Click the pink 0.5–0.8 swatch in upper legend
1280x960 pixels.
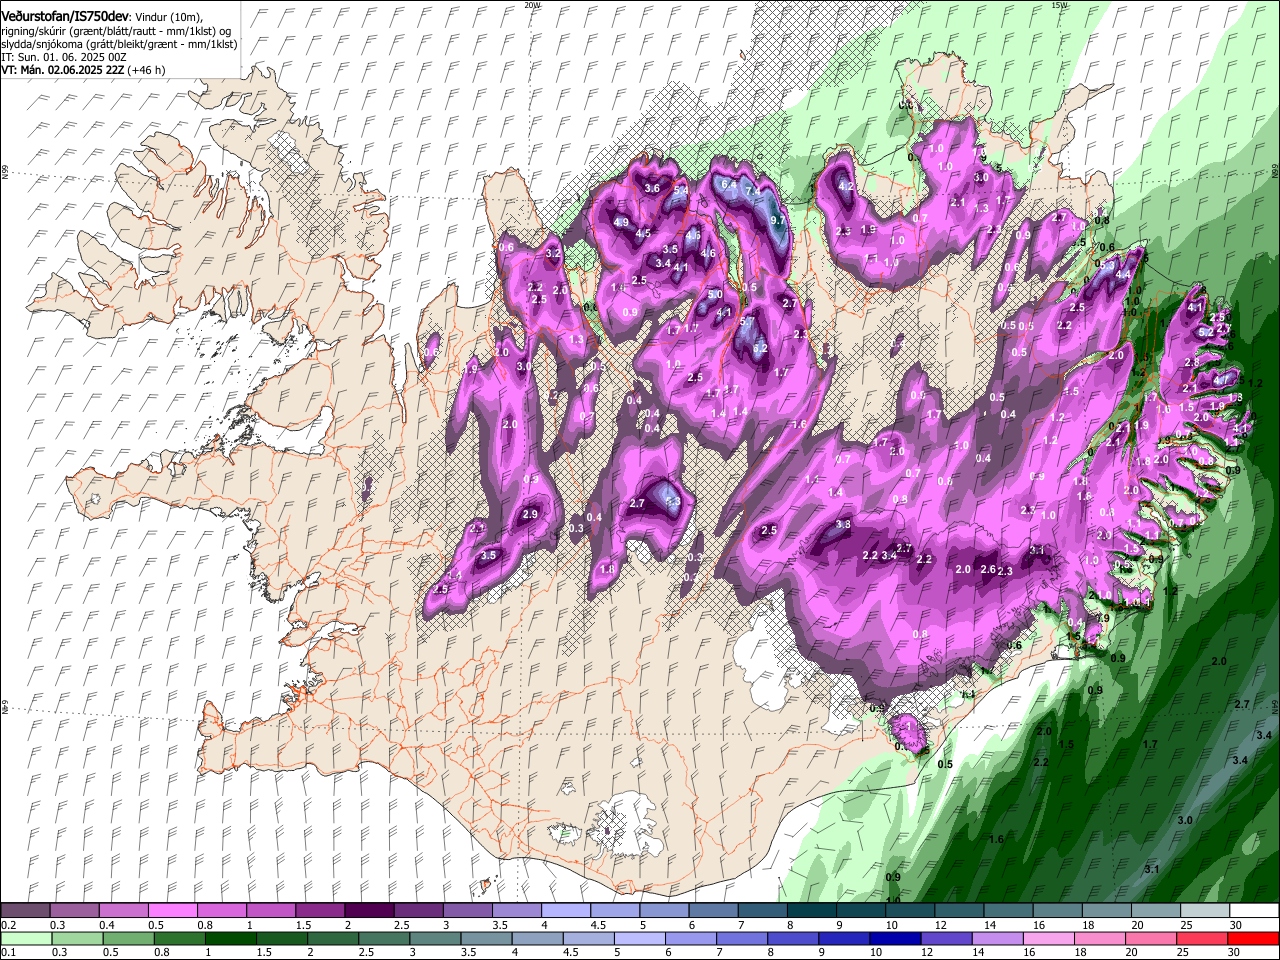pos(173,911)
